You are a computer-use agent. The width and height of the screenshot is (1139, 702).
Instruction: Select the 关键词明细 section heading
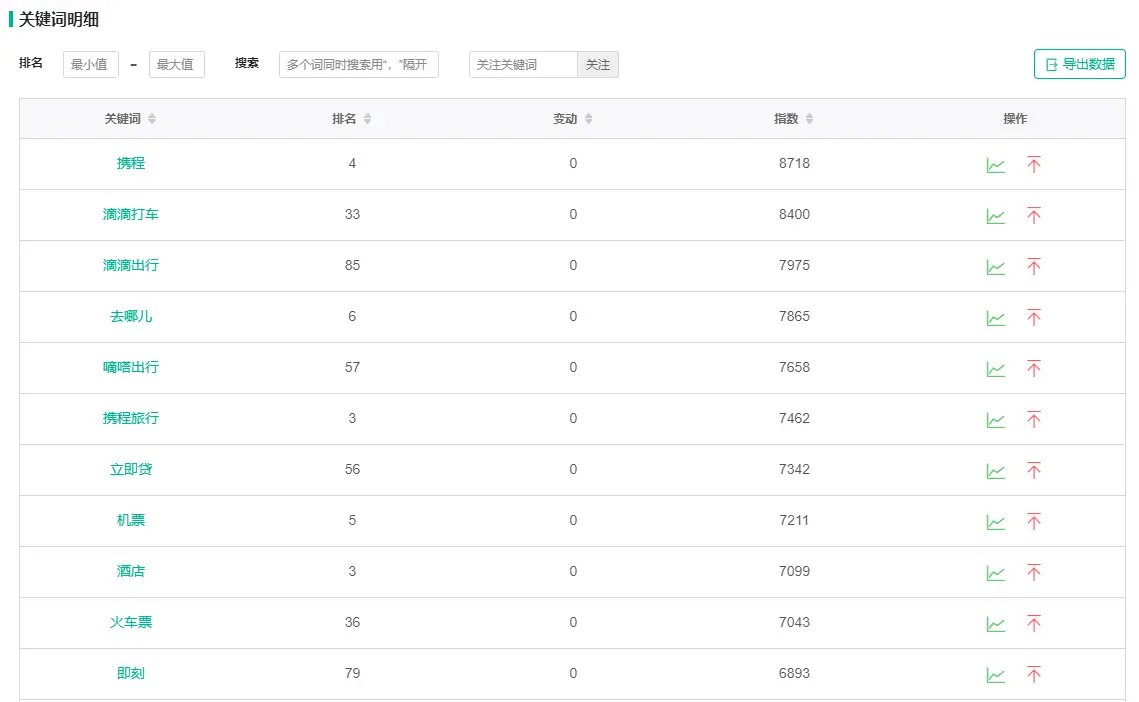(x=59, y=20)
